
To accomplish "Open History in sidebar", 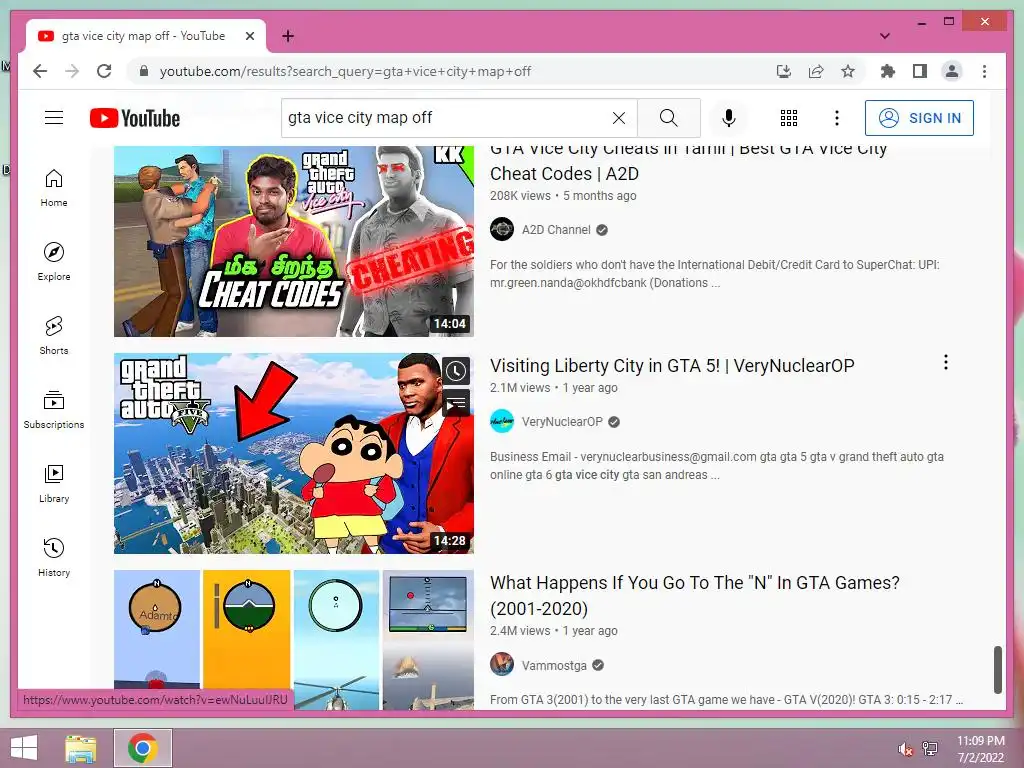I will [x=54, y=557].
